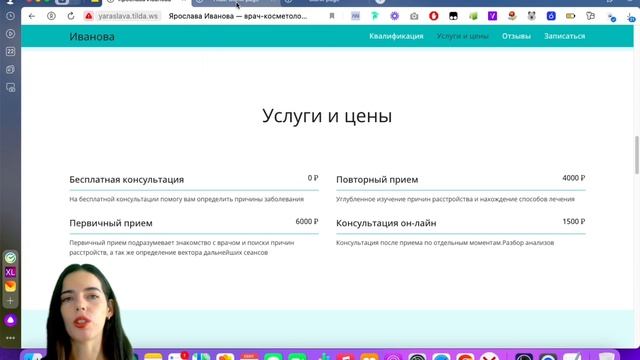This screenshot has height=360, width=640.
Task: Launch Alice assistant purple icon
Action: pyautogui.click(x=11, y=320)
